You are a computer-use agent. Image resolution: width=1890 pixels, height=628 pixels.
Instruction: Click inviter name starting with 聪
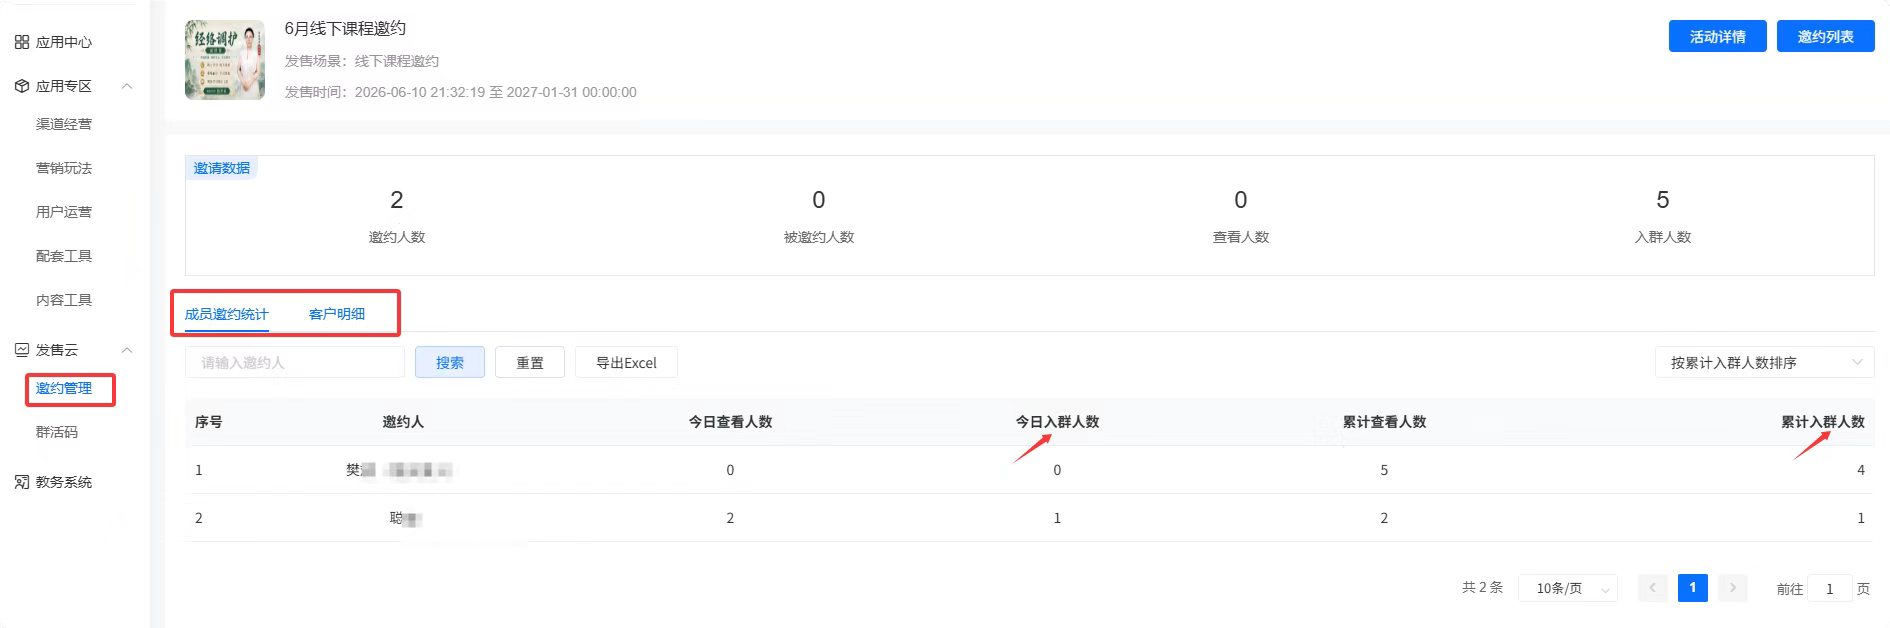pos(405,518)
